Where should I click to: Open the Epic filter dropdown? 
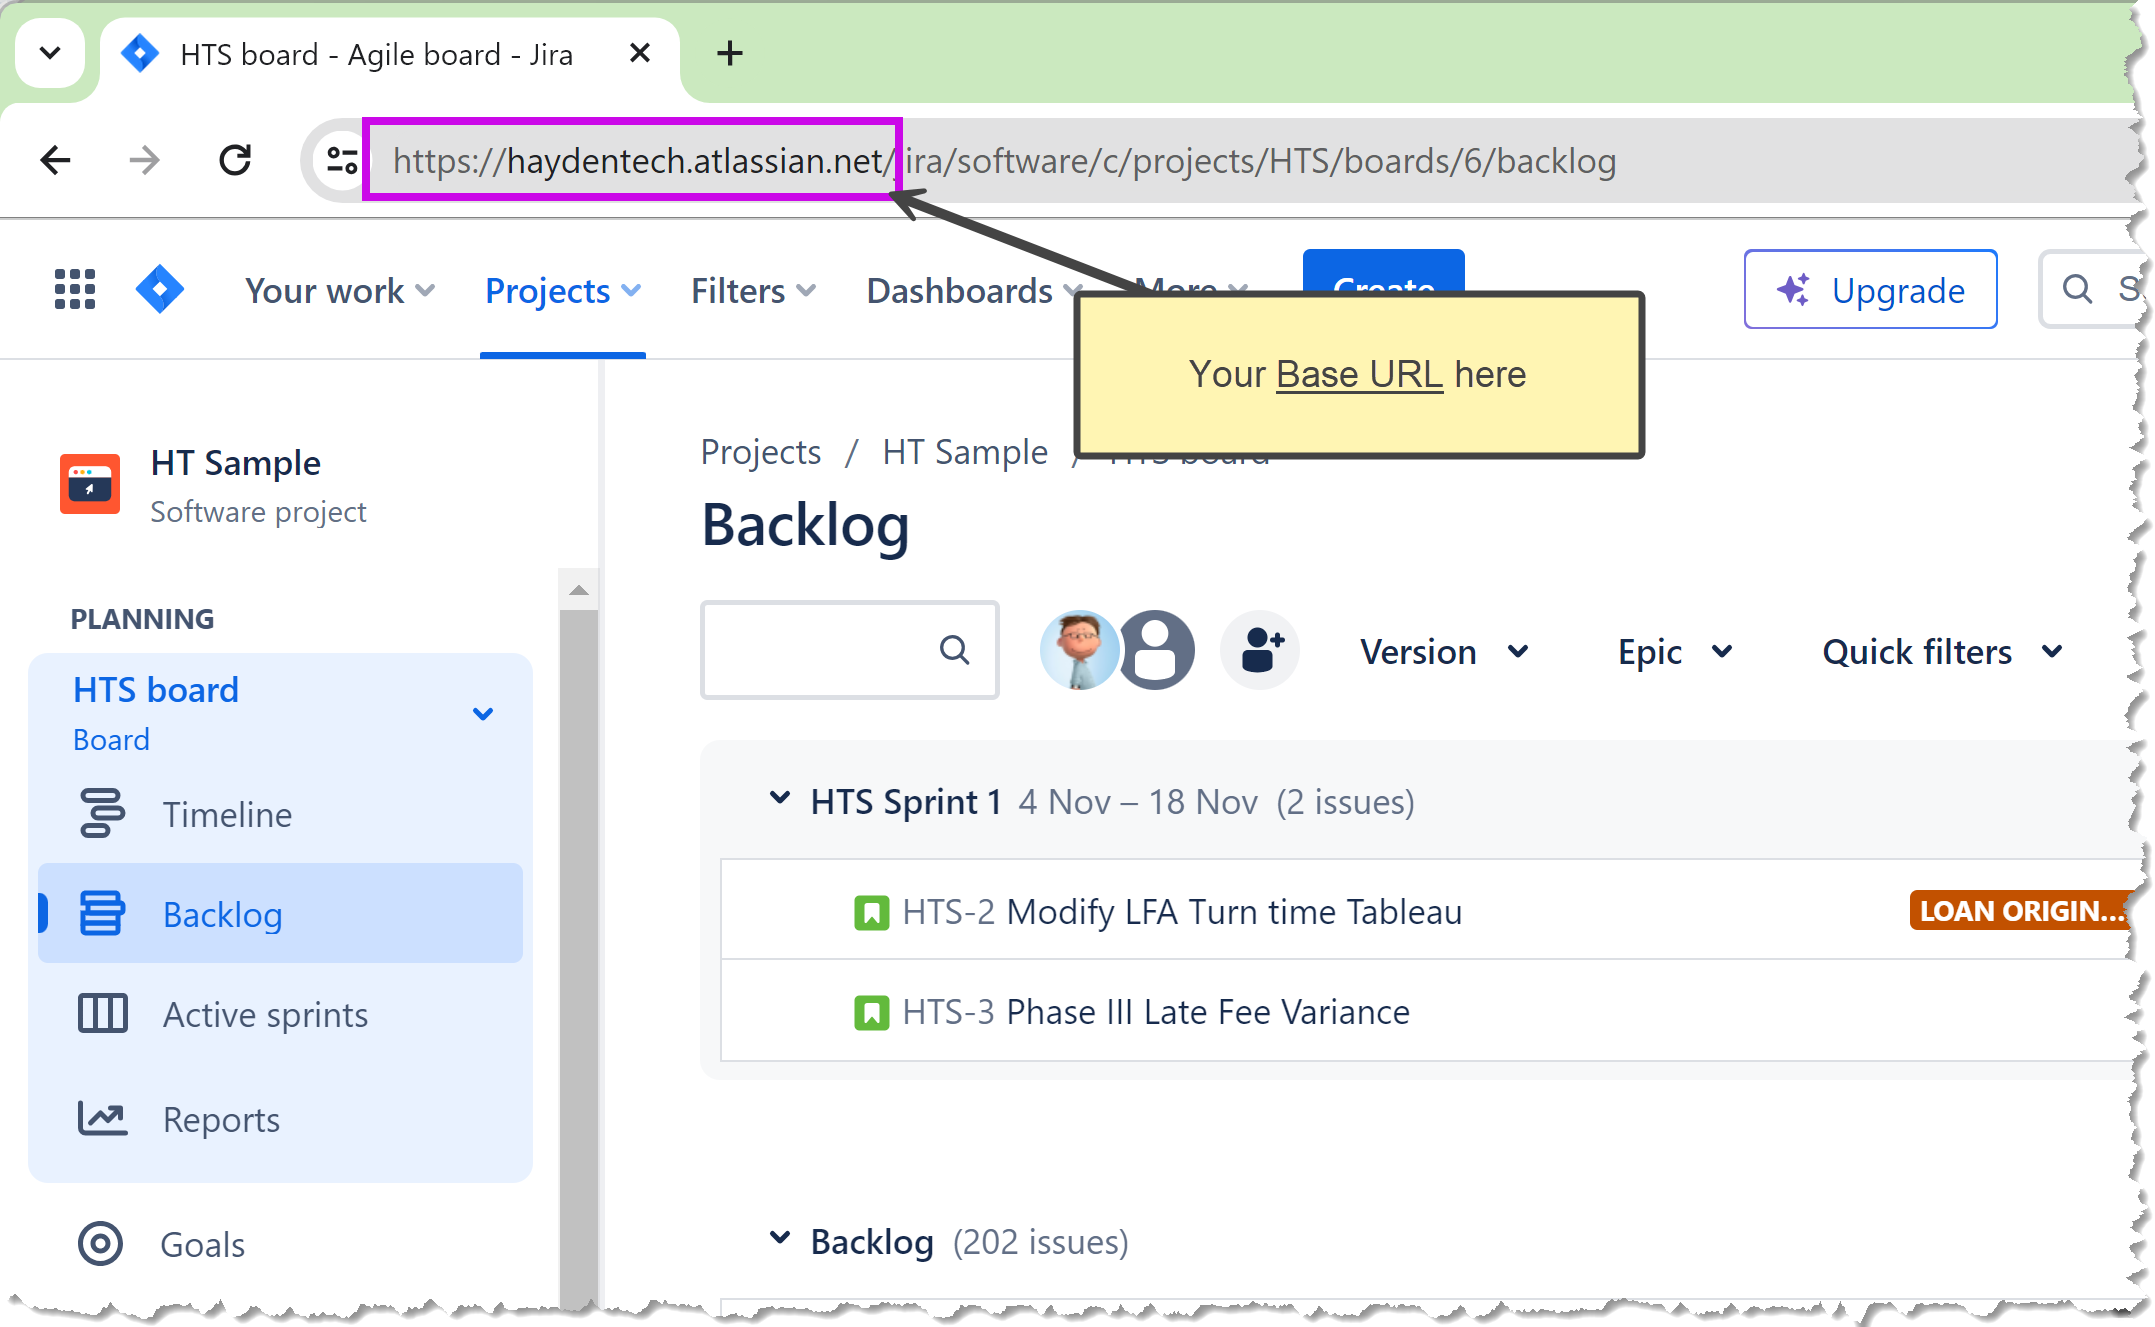coord(1674,652)
